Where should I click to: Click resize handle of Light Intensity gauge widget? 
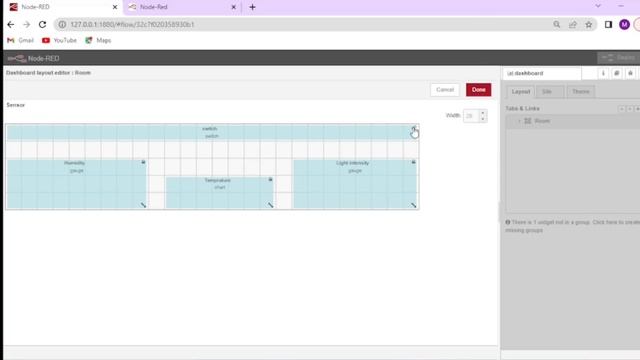[413, 205]
